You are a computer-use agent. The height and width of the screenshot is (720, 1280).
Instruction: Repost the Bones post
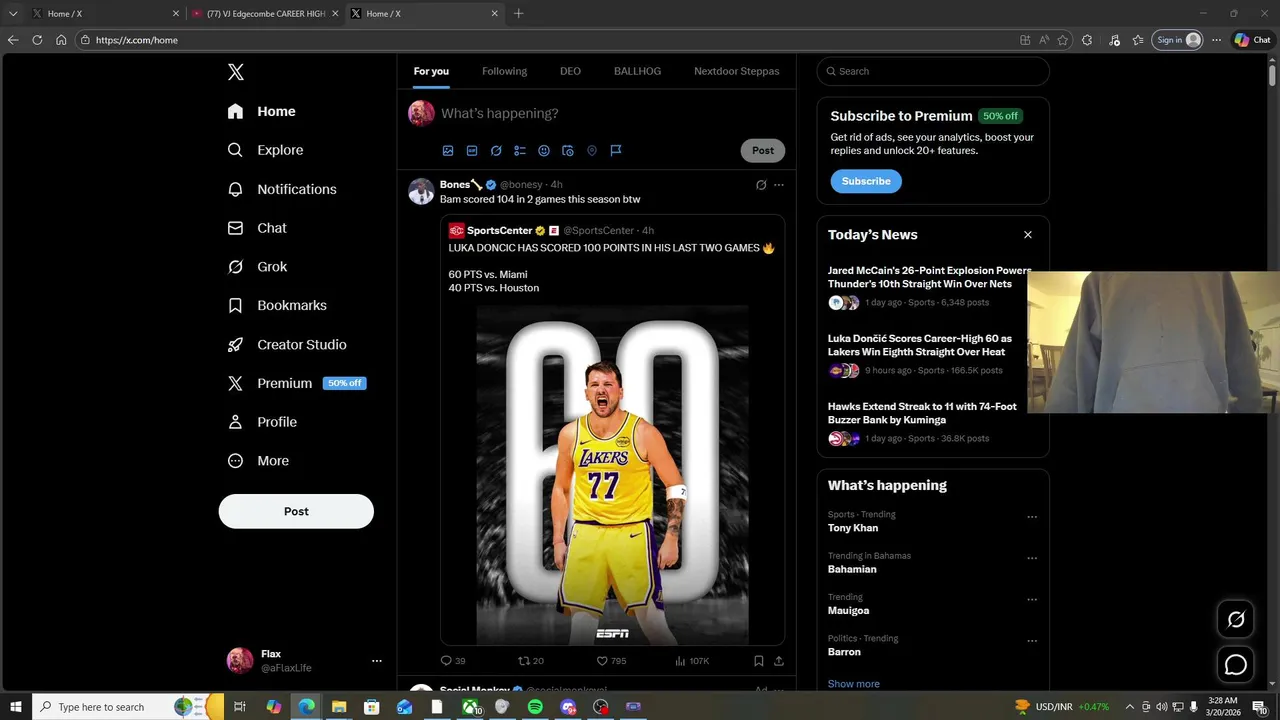pos(530,661)
